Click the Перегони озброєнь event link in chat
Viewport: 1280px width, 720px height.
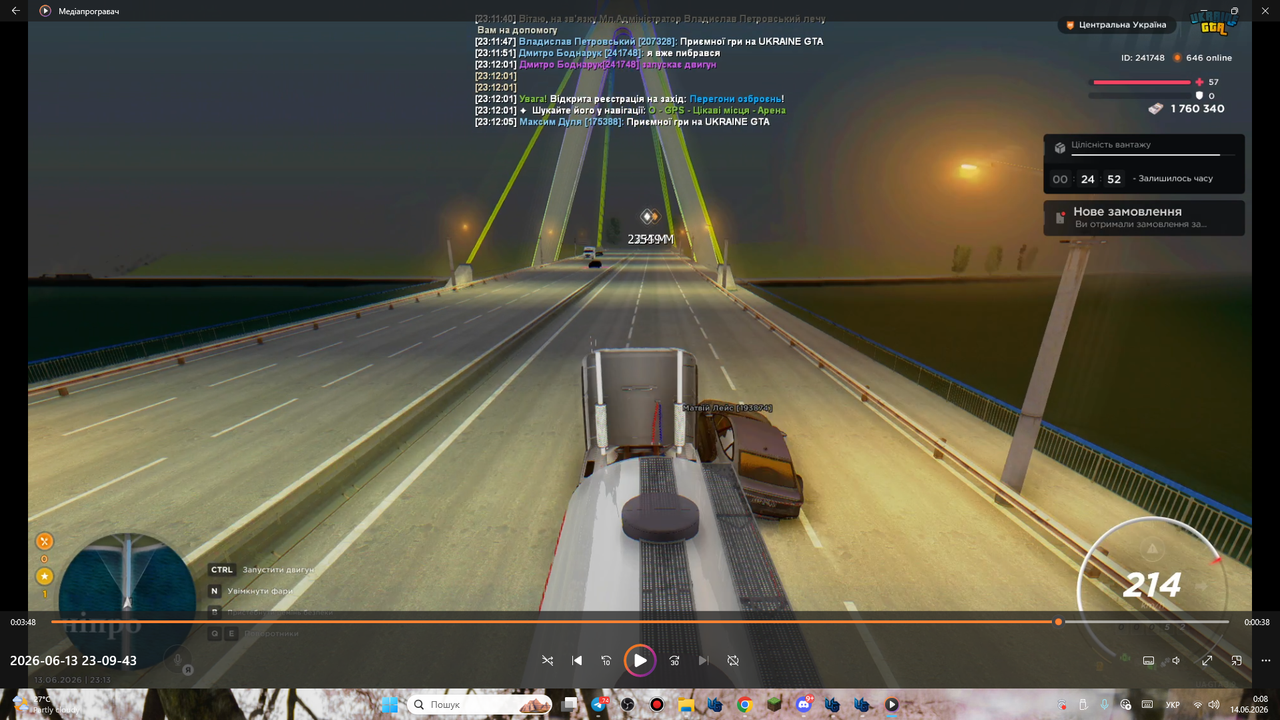point(735,99)
